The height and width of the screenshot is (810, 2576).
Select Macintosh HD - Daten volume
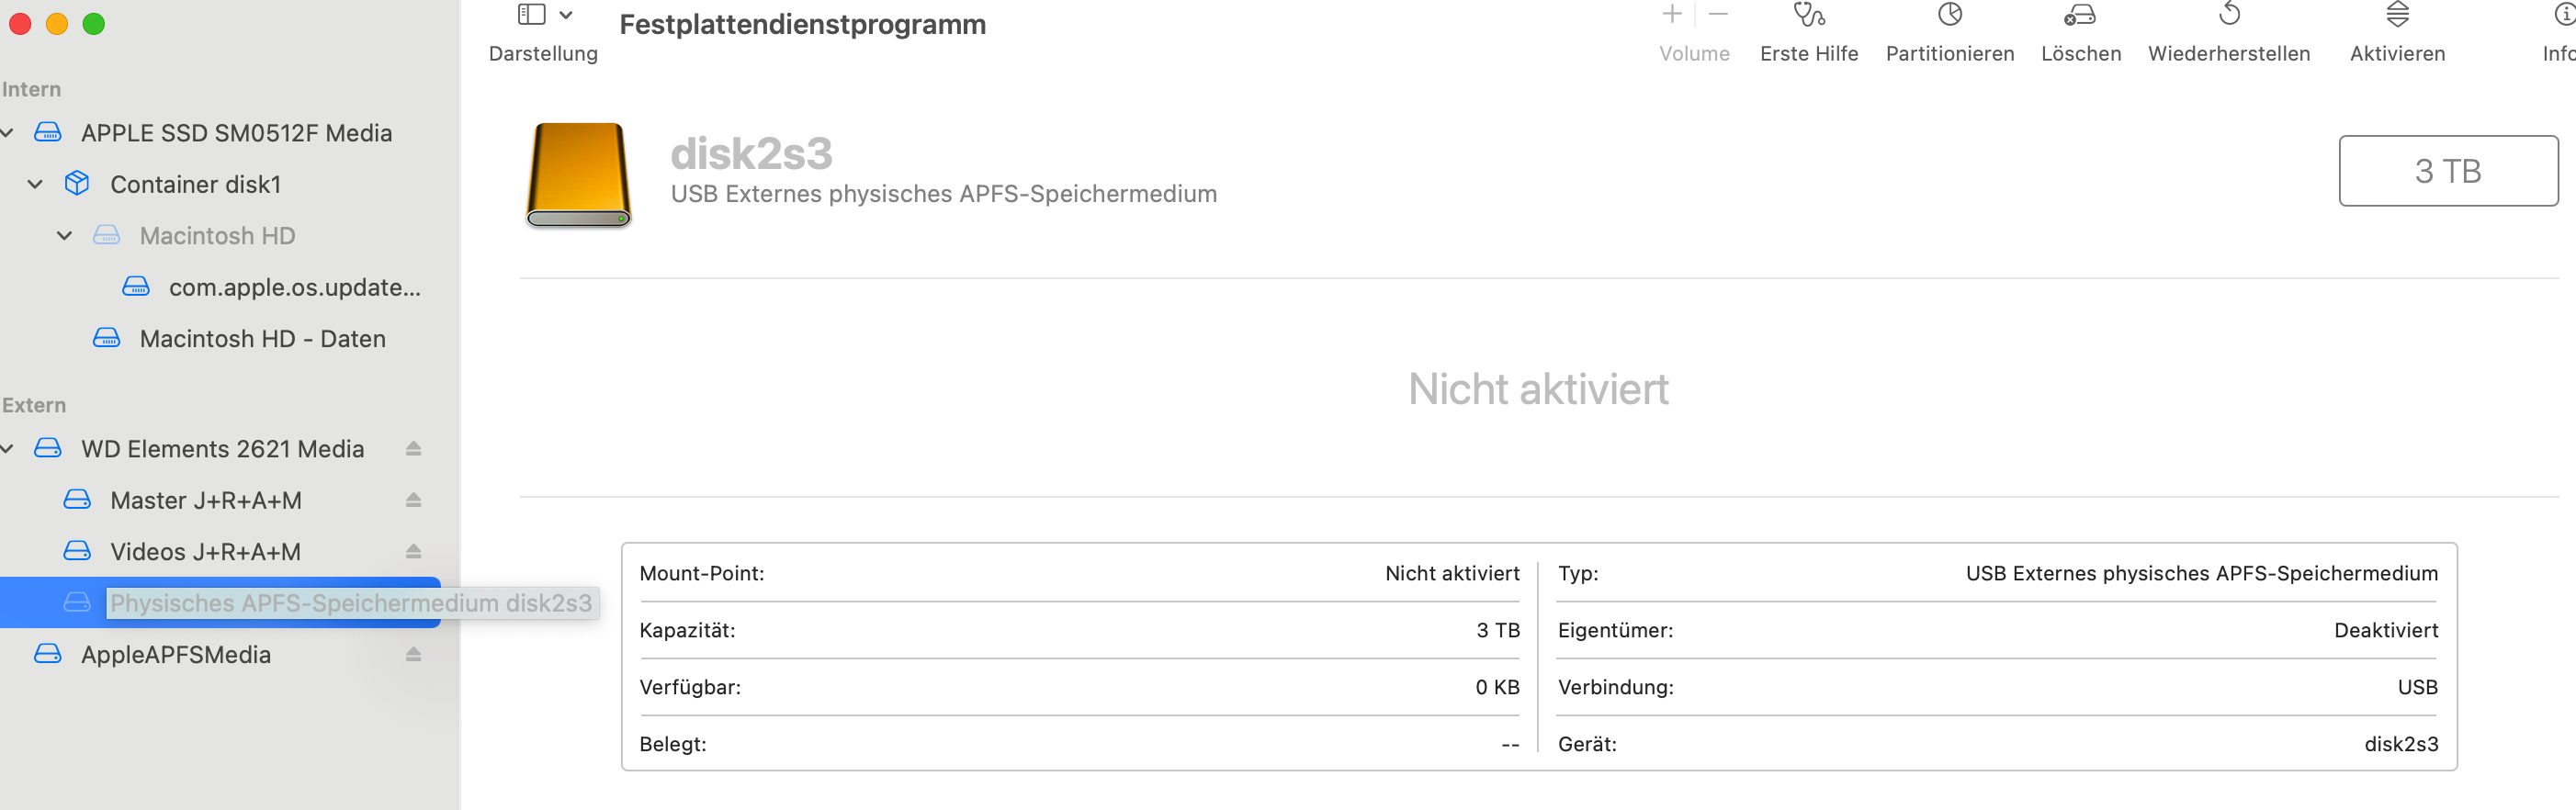click(262, 339)
